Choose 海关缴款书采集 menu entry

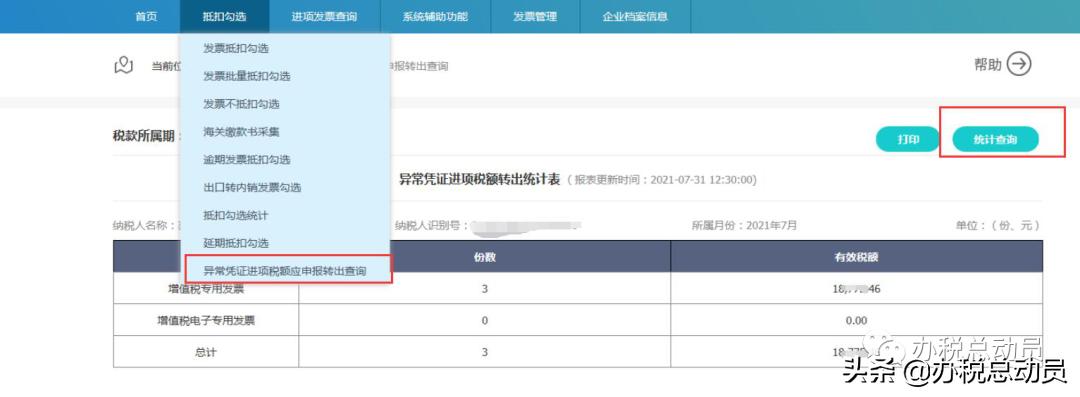pyautogui.click(x=241, y=132)
